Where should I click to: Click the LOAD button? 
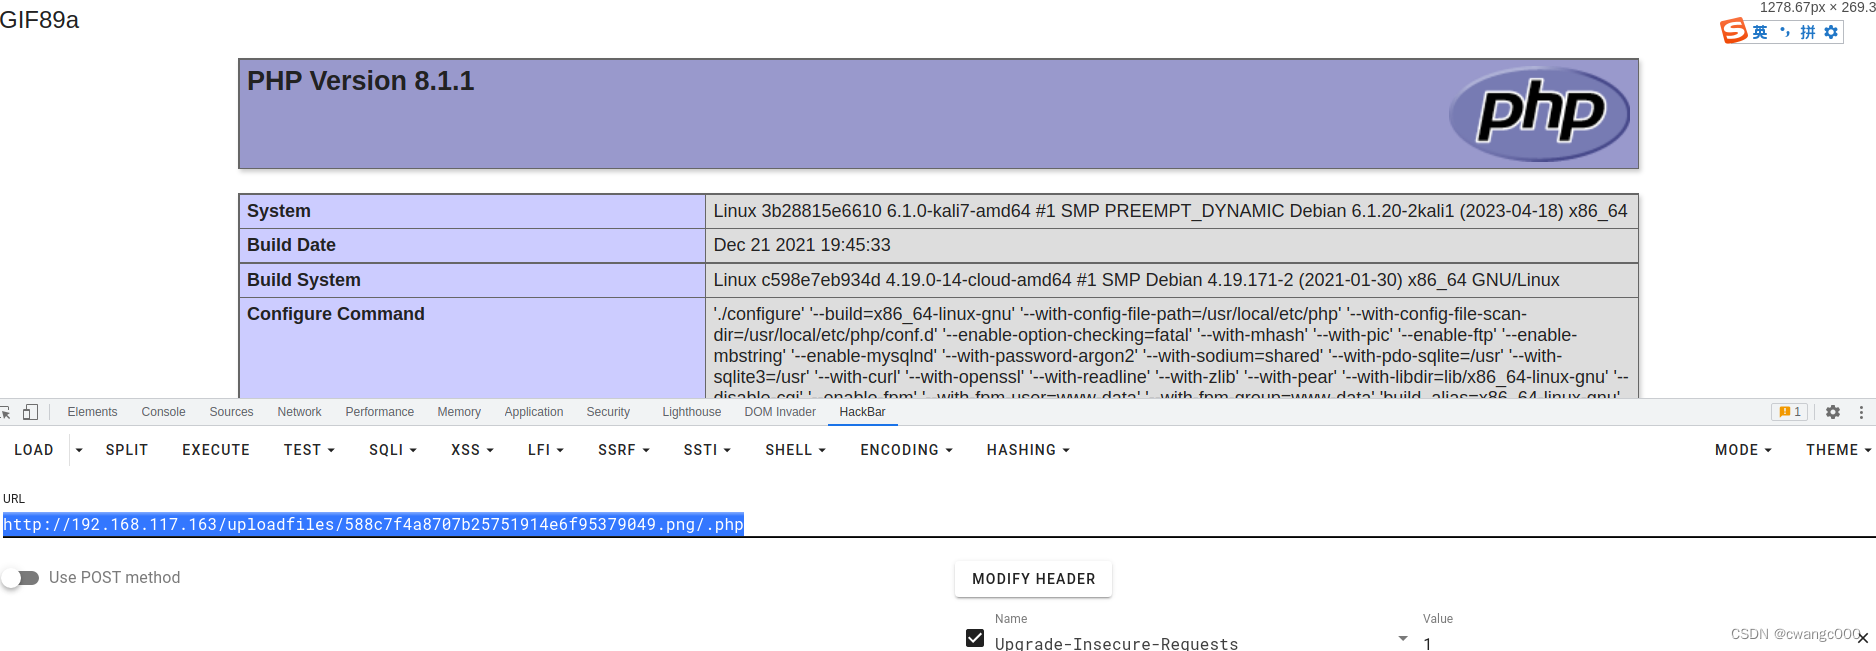coord(34,450)
